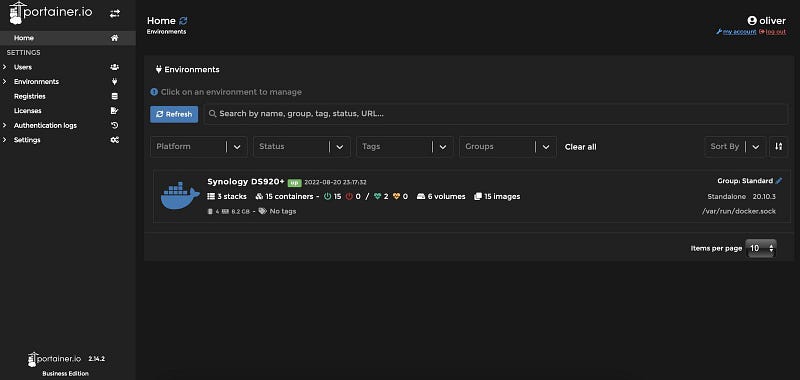Expand the Authentication logs chevron
Viewport: 800px width, 380px height.
[4, 125]
